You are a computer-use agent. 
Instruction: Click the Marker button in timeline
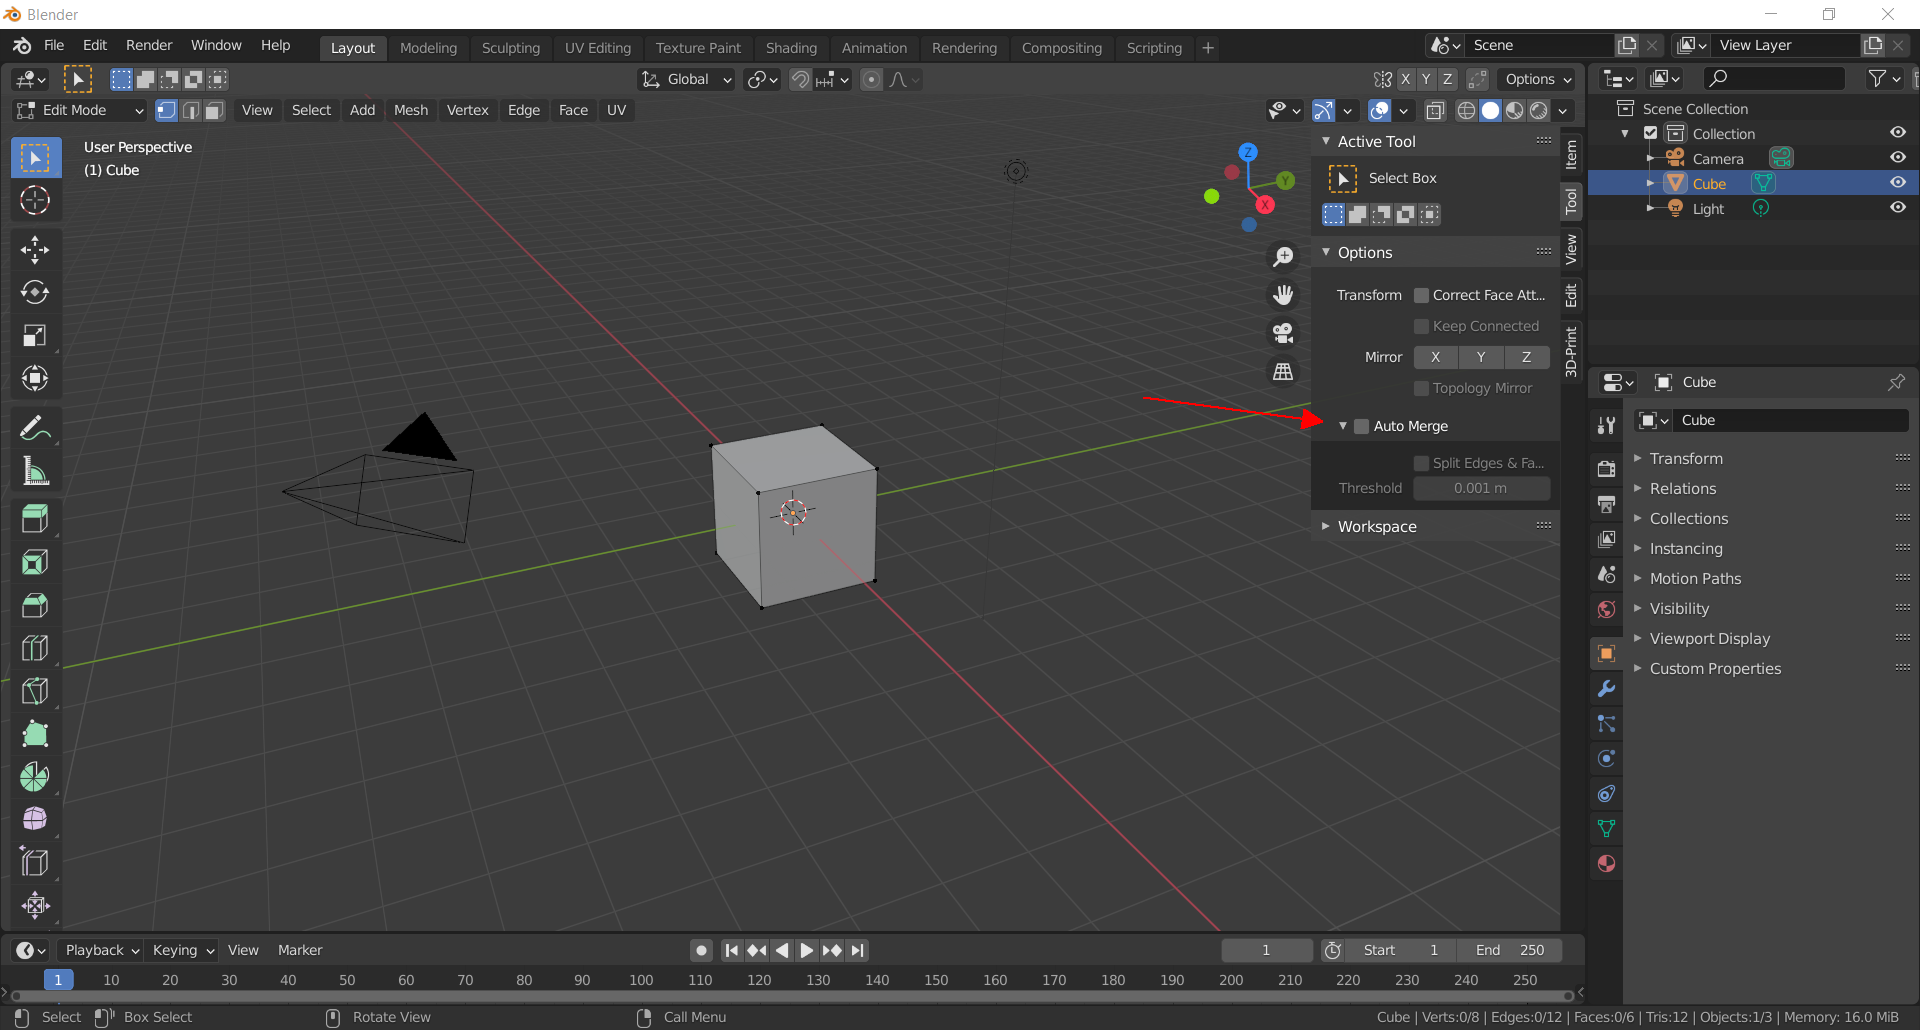[300, 950]
